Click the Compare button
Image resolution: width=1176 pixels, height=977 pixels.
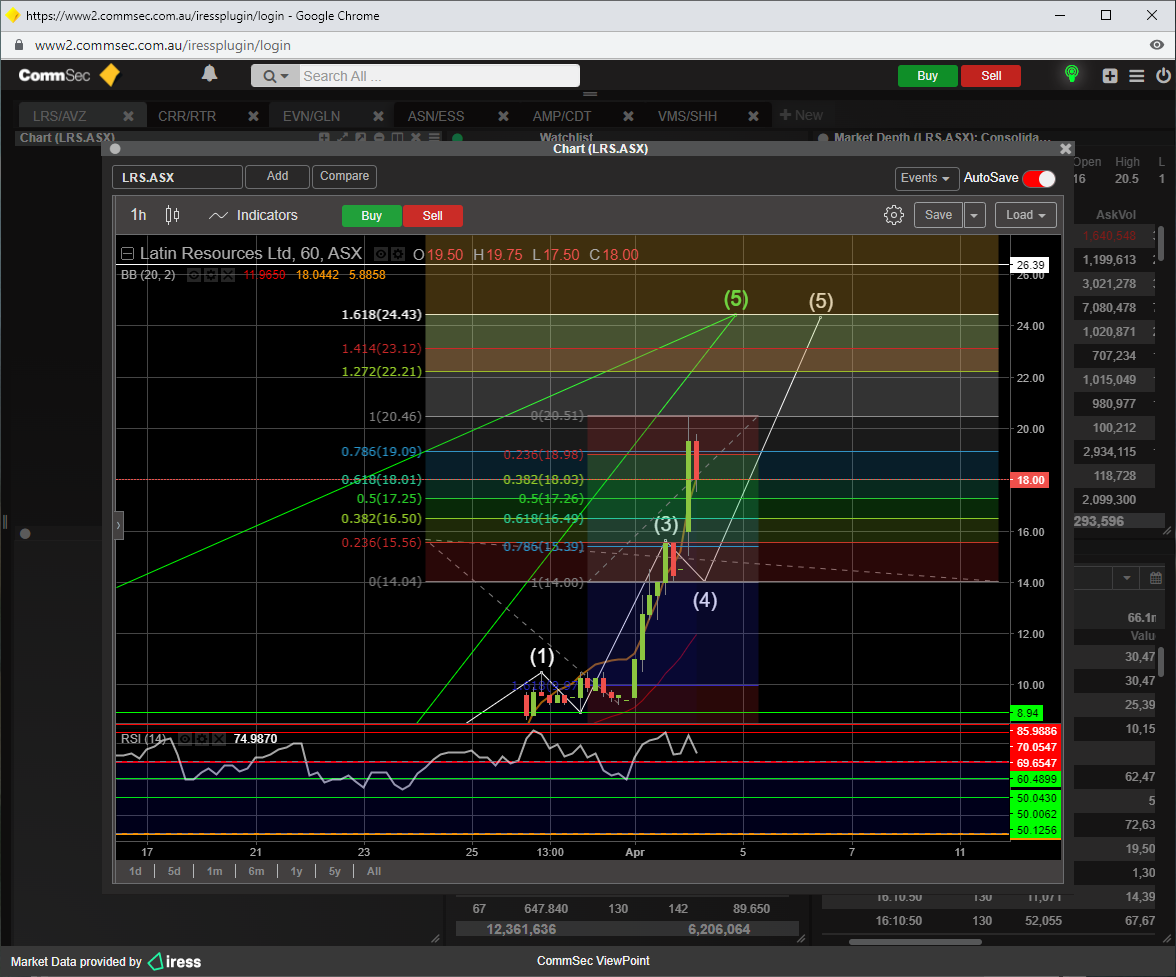pos(344,176)
